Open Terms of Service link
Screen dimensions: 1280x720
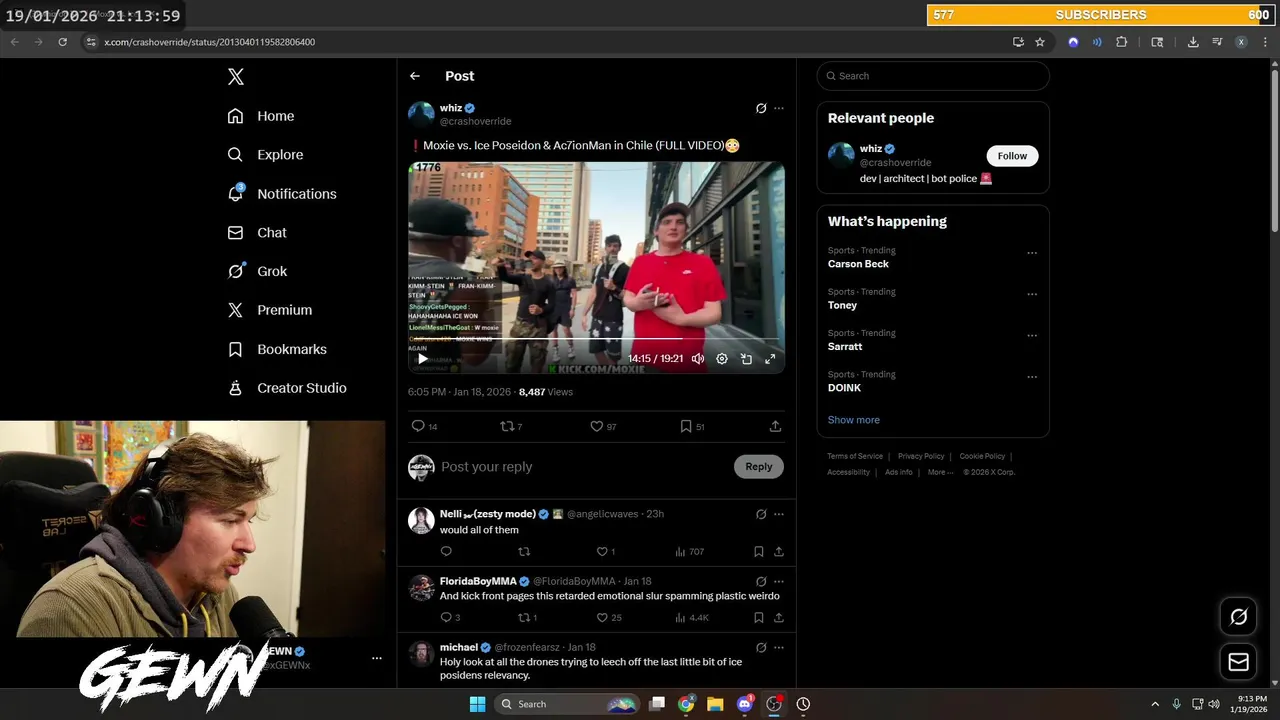[x=855, y=456]
